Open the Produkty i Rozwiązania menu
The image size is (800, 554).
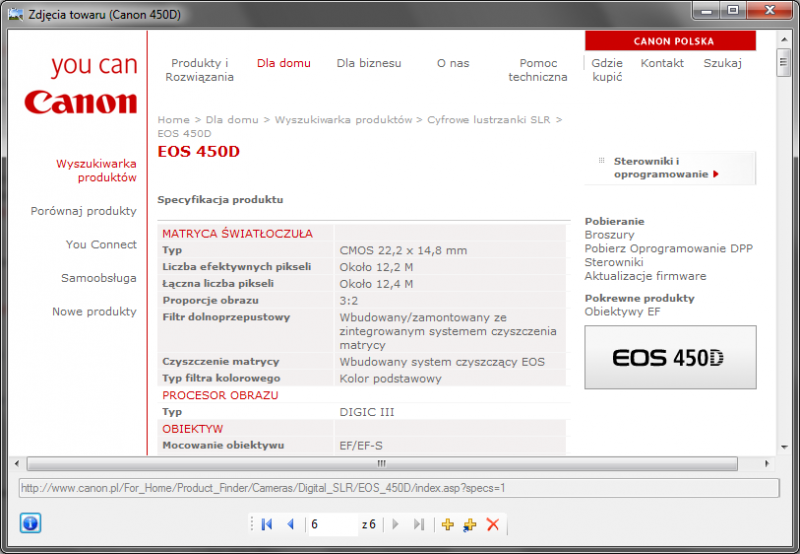point(199,70)
